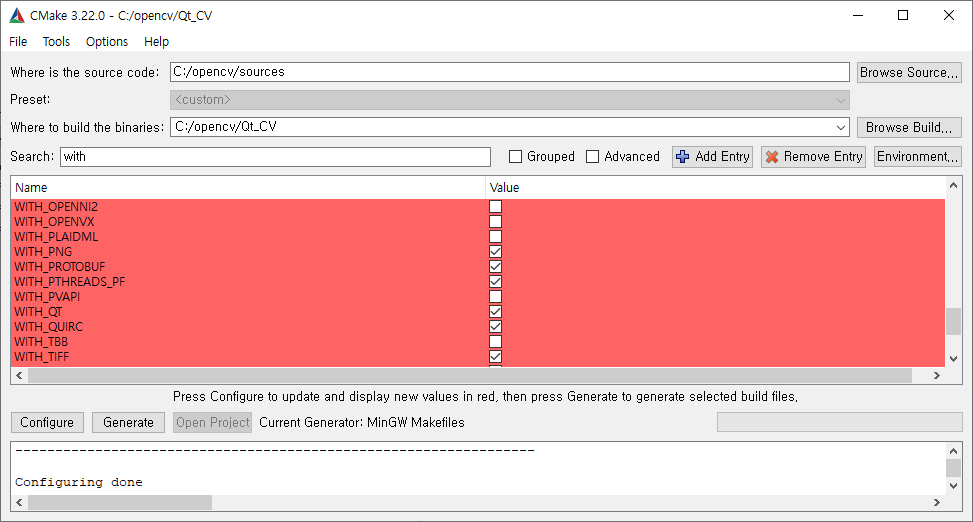Open the File menu
973x522 pixels.
18,42
